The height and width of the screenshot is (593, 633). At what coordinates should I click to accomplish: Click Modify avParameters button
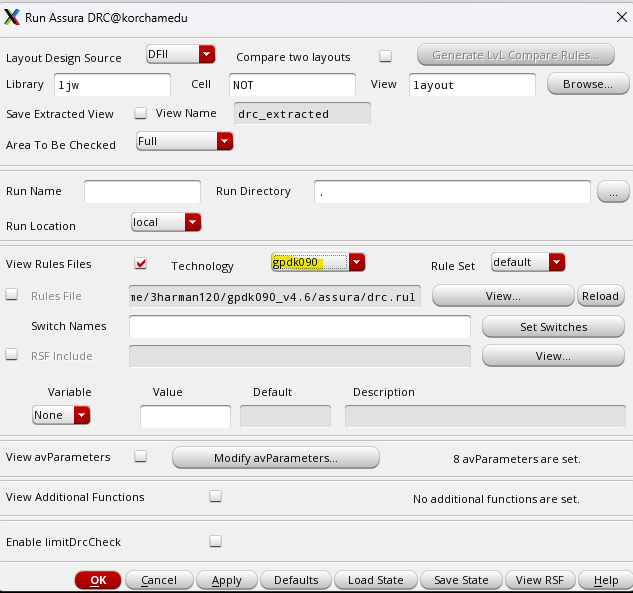pos(276,458)
